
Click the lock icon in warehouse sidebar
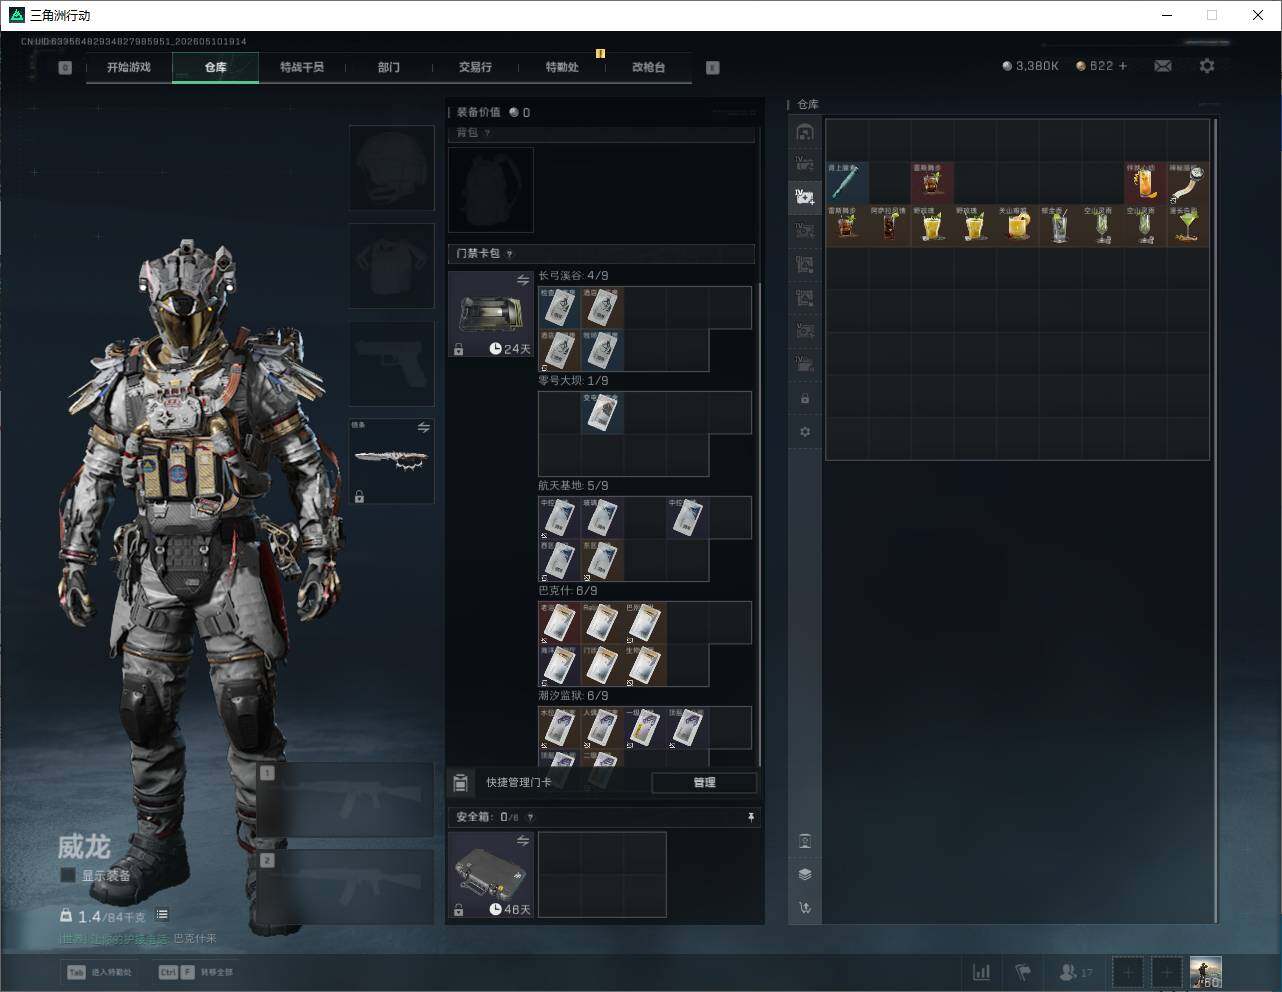pyautogui.click(x=805, y=399)
